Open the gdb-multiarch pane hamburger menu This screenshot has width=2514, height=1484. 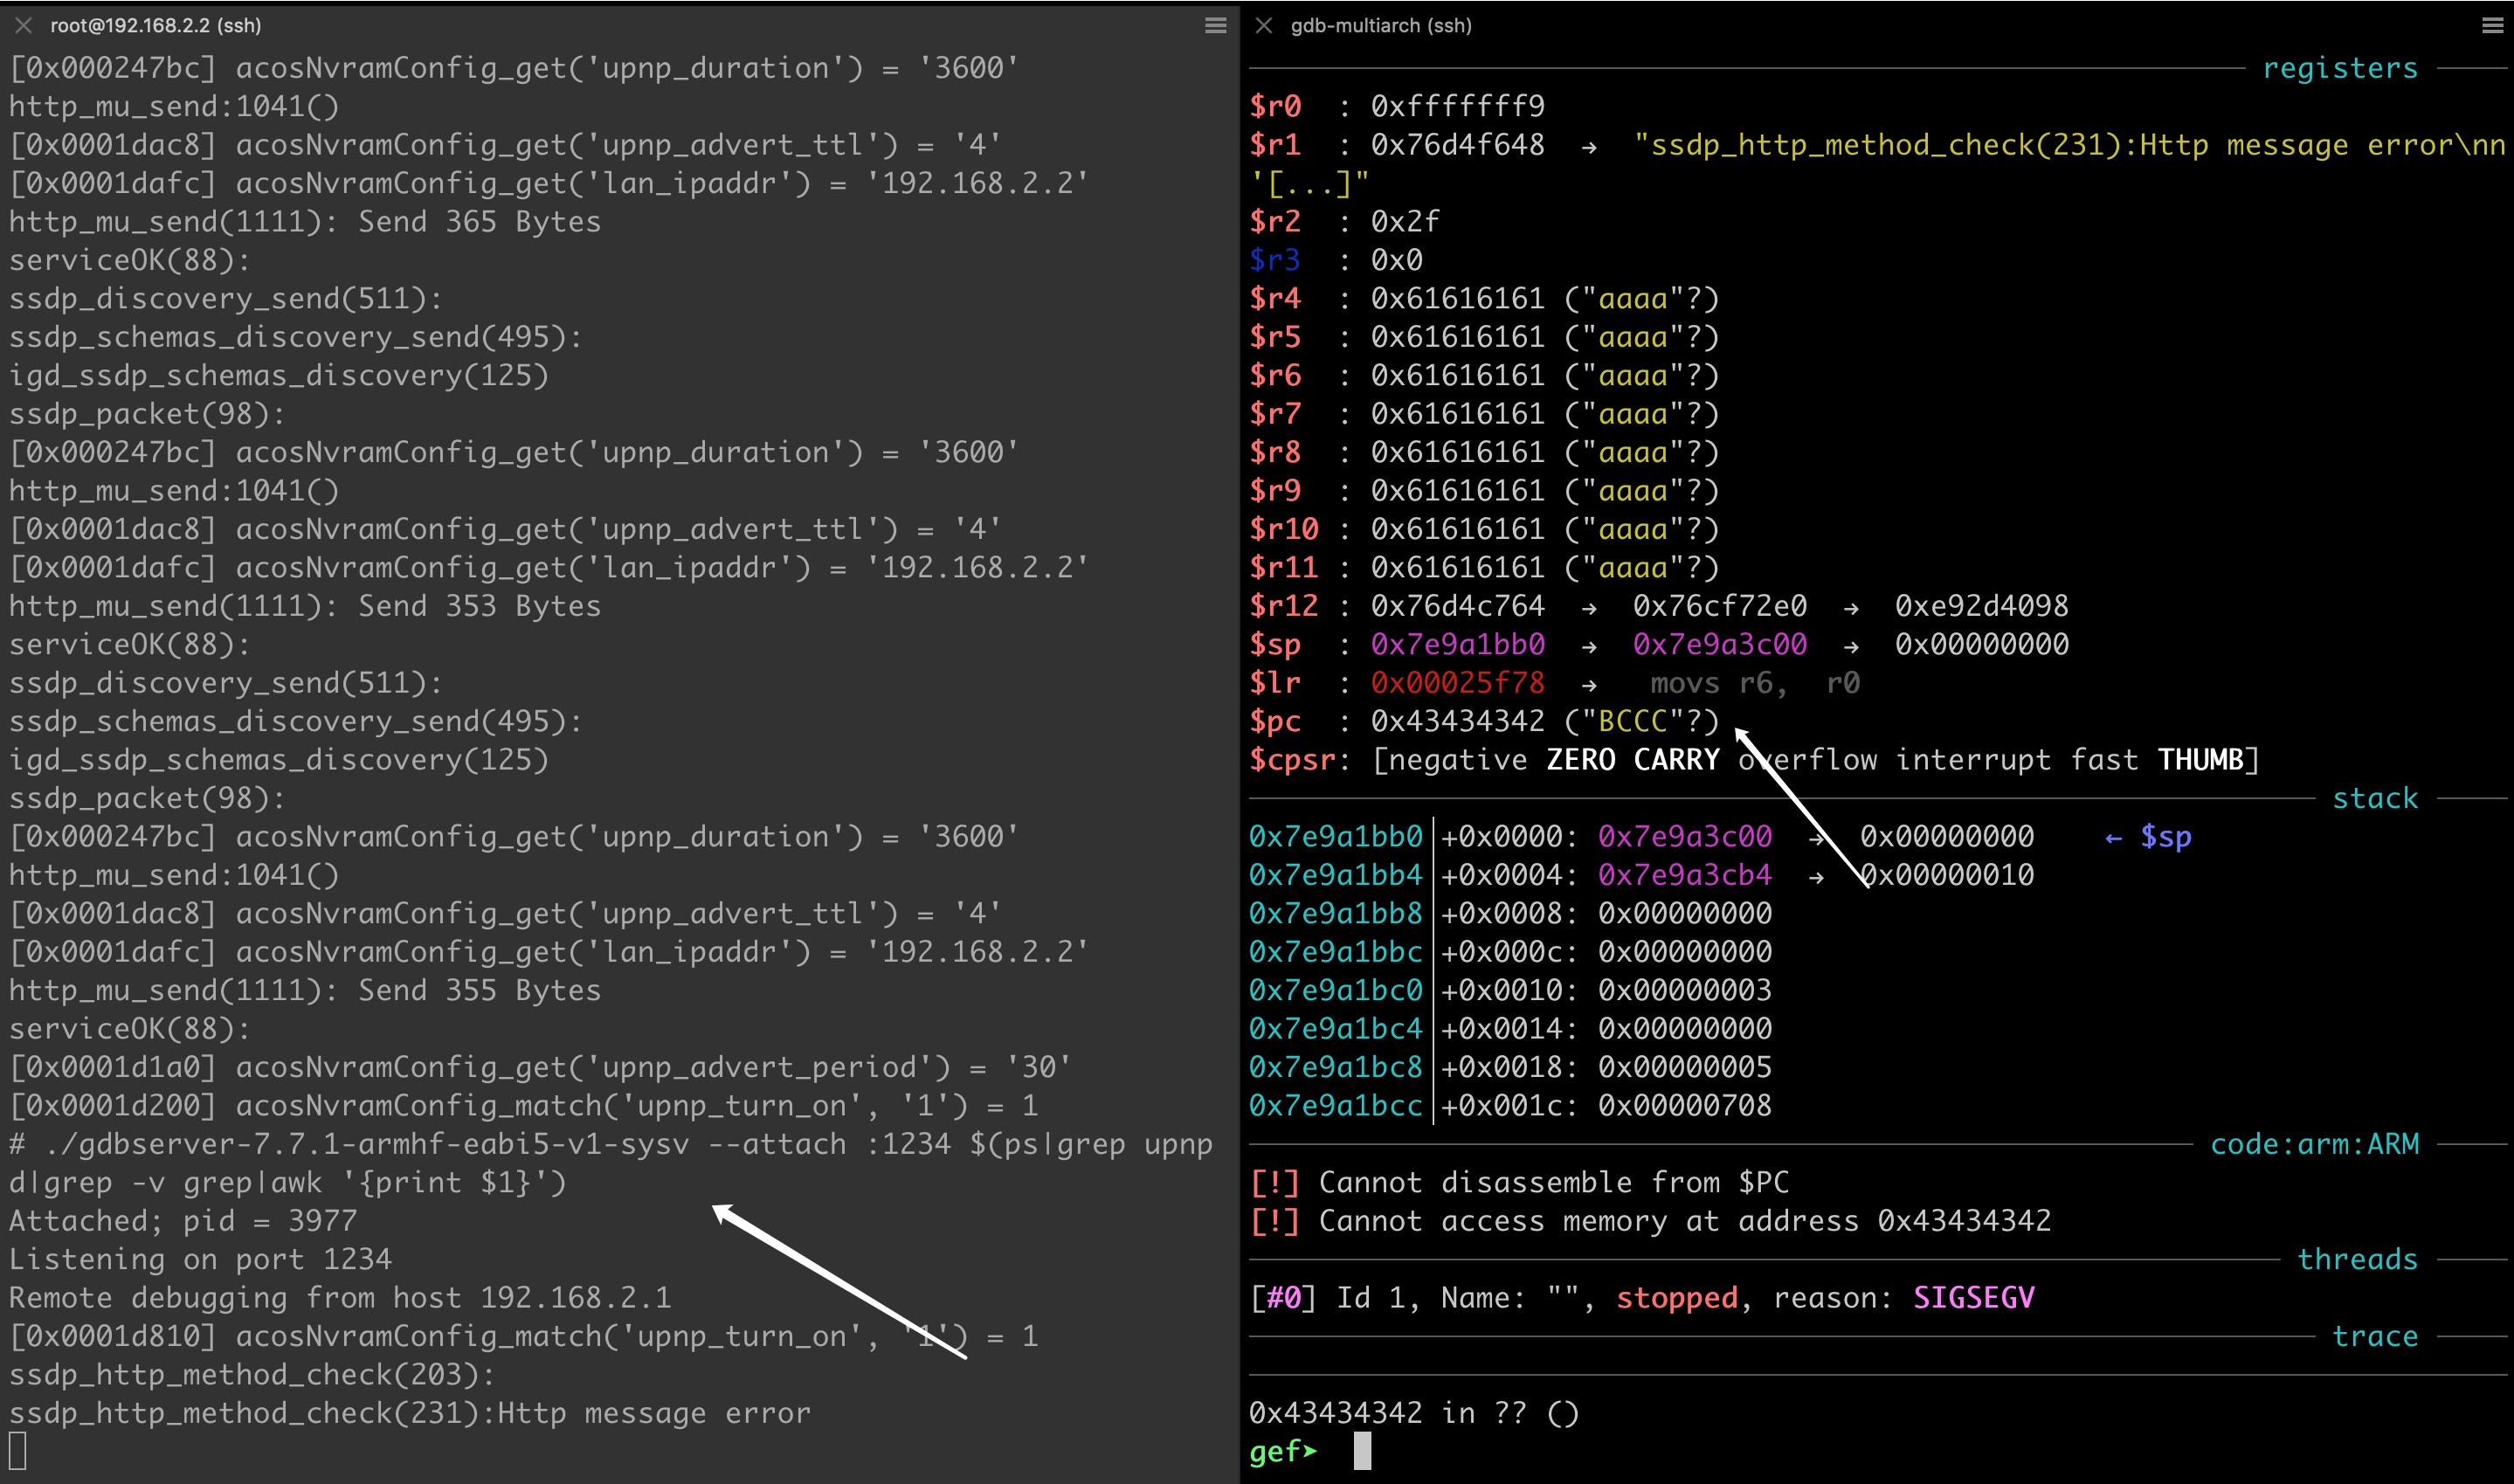click(2492, 25)
